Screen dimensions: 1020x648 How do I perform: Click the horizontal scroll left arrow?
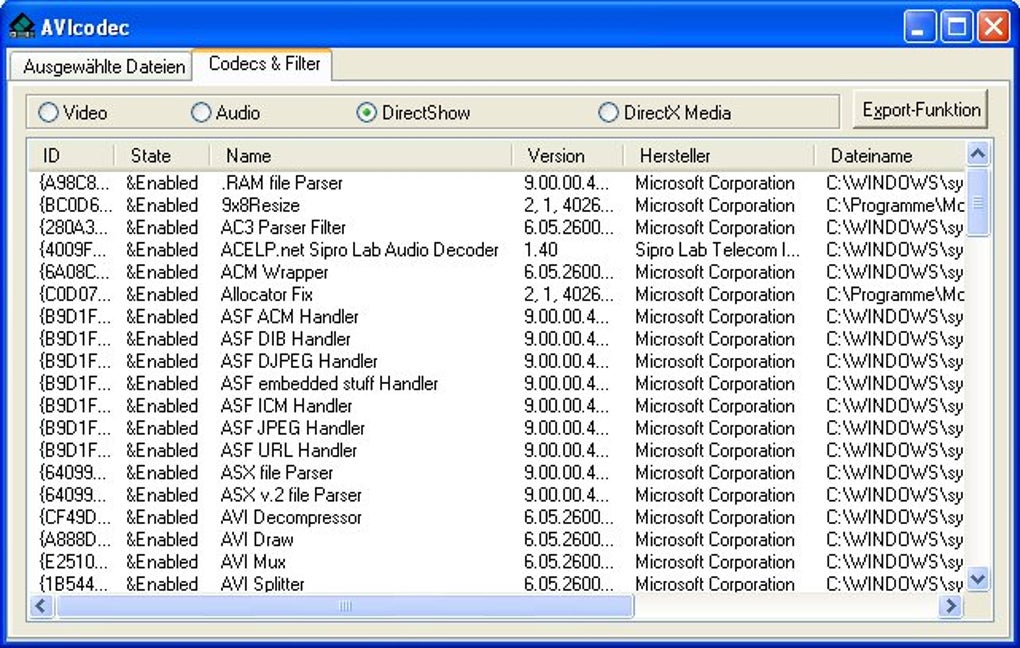(41, 606)
